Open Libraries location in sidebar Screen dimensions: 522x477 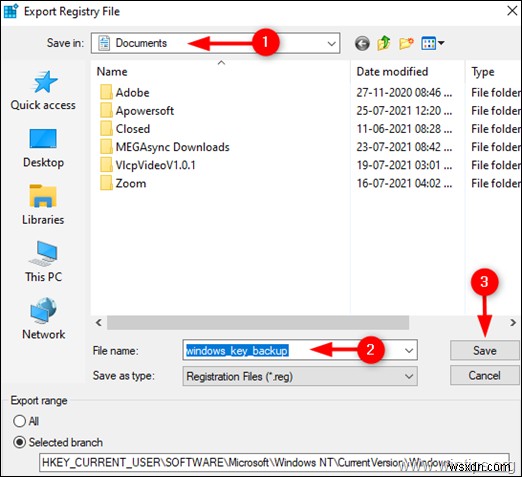point(43,205)
